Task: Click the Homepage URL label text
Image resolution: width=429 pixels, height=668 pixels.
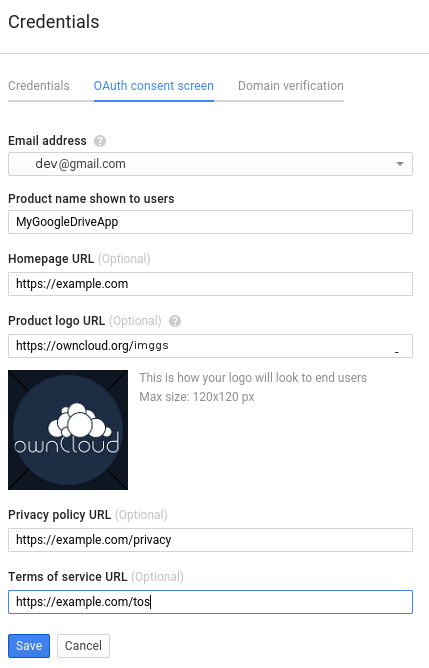Action: tap(51, 259)
